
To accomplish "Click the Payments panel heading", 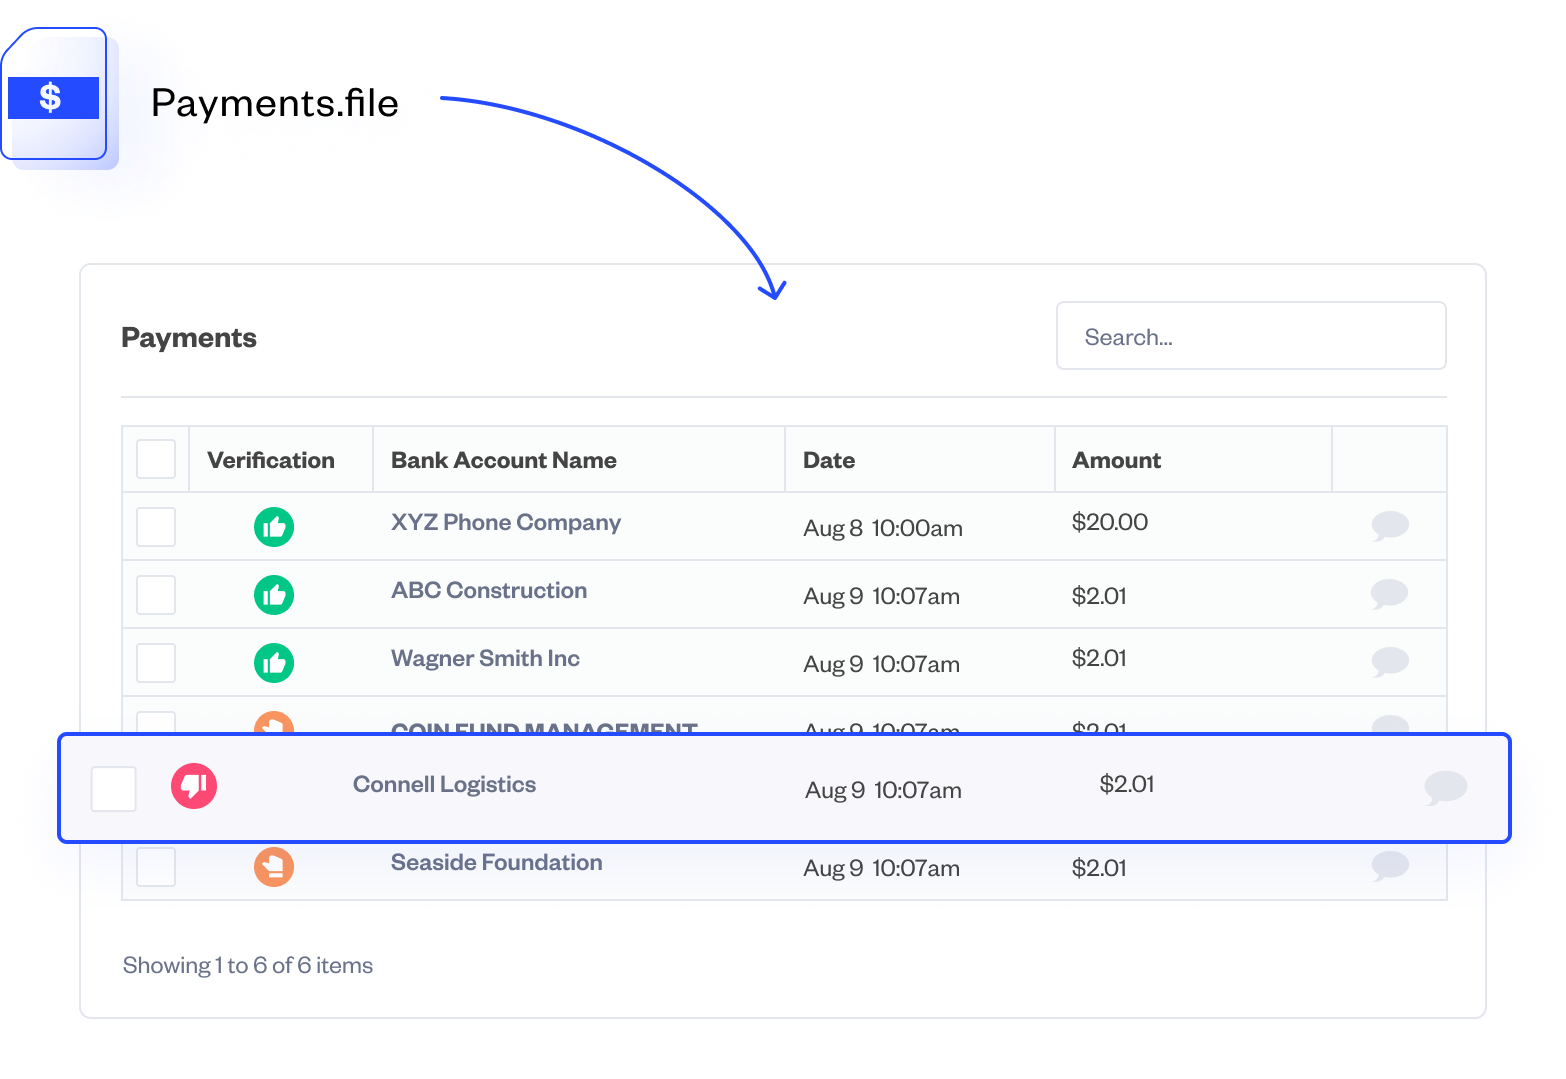I will 189,338.
